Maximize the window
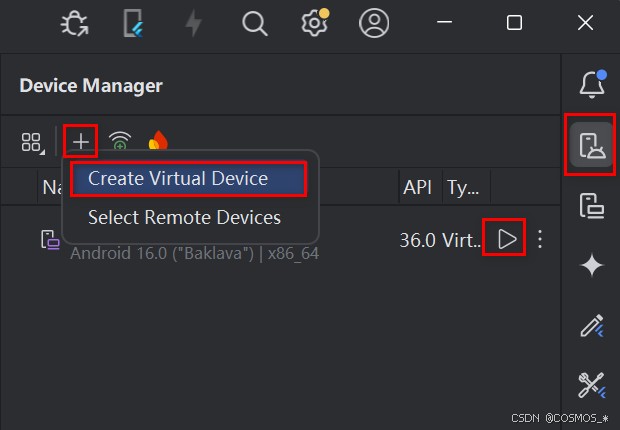Viewport: 620px width, 430px height. (514, 24)
